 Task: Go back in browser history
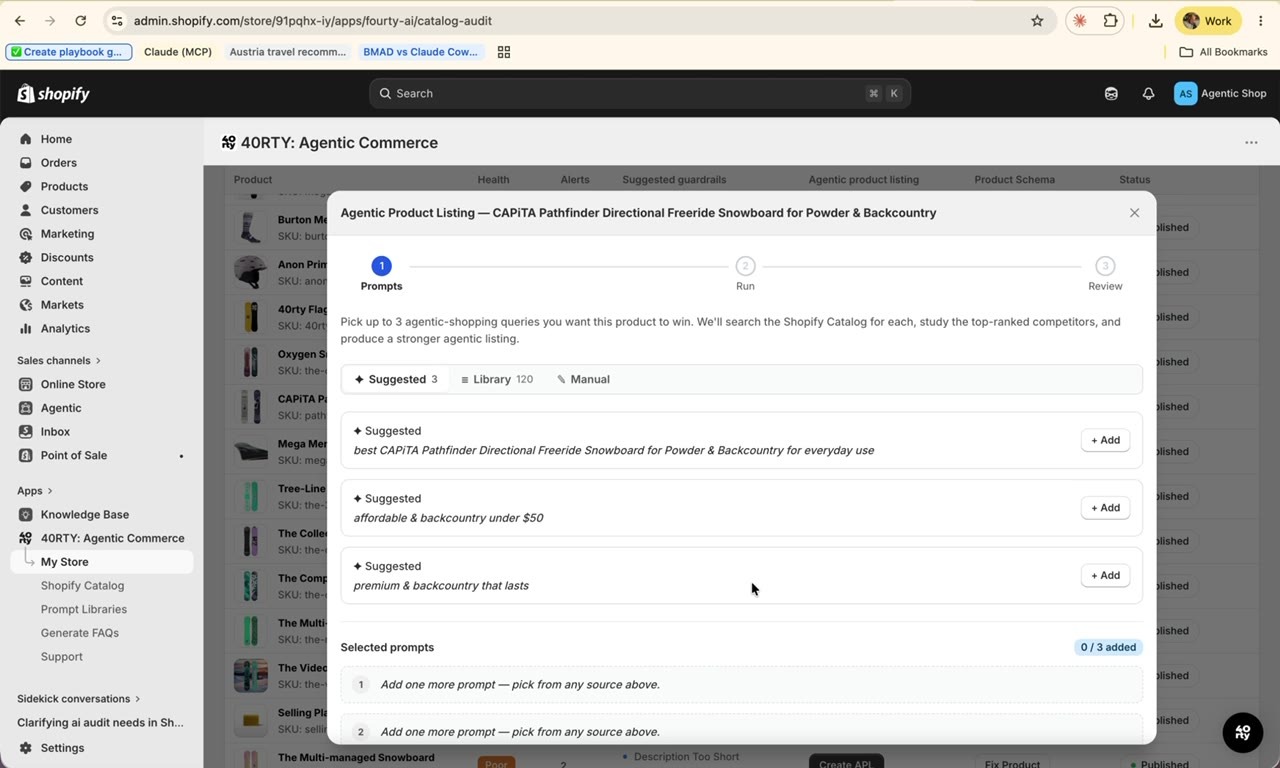click(20, 21)
